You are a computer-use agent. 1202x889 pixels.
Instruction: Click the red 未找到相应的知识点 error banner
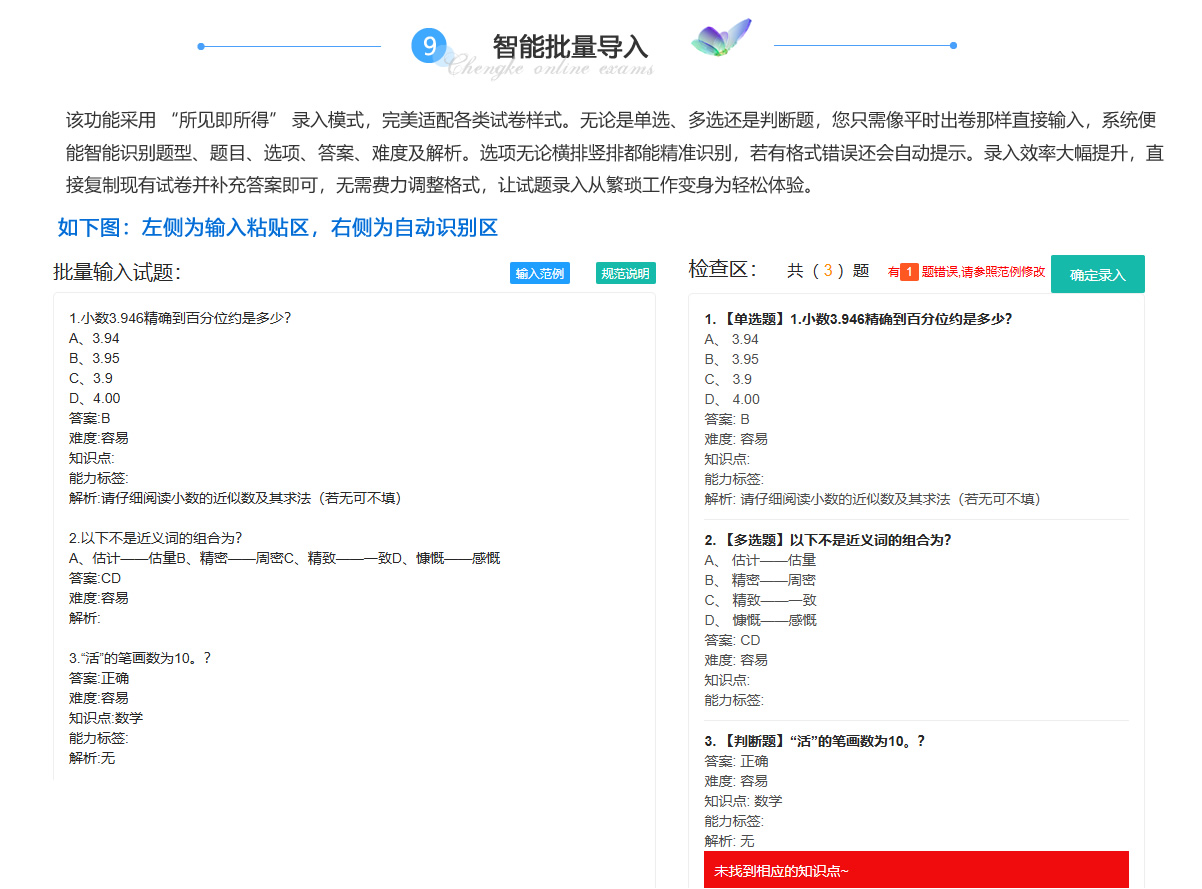click(x=916, y=871)
